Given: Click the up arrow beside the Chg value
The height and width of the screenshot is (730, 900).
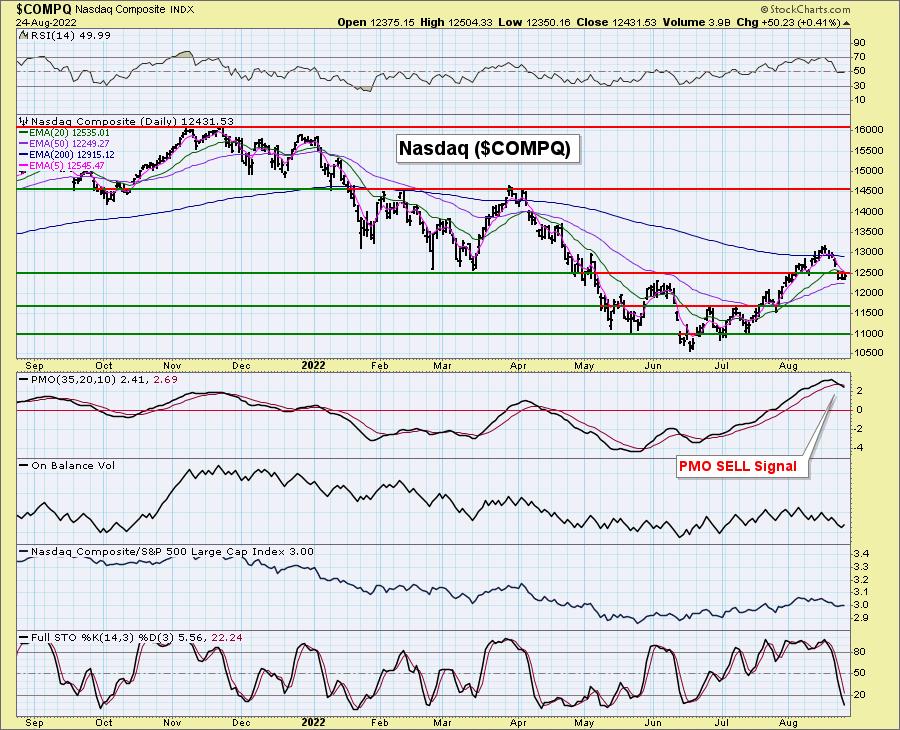Looking at the screenshot, I should tap(847, 23).
